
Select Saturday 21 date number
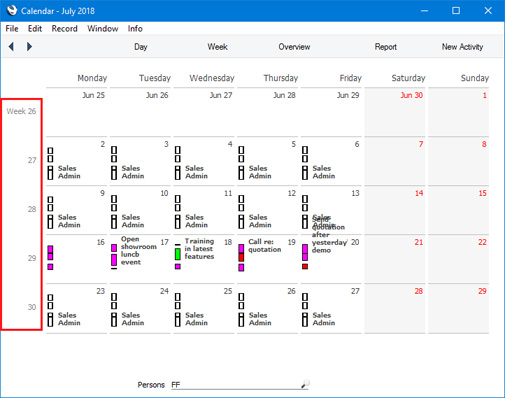coord(419,242)
